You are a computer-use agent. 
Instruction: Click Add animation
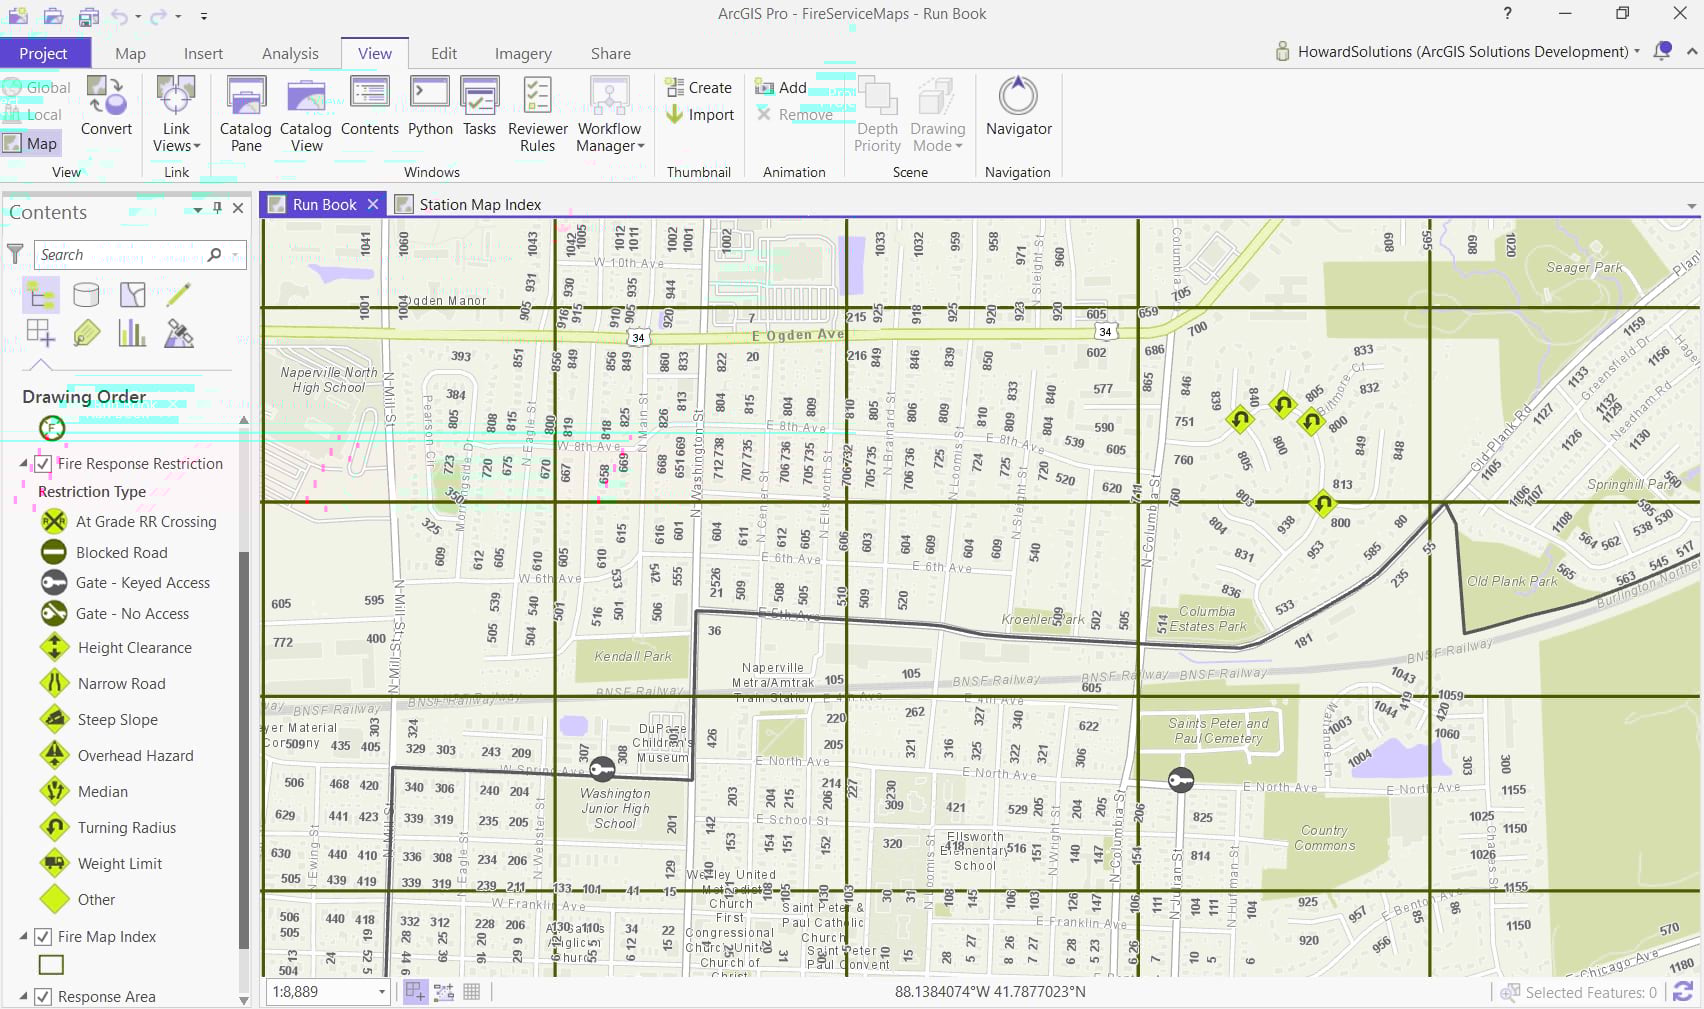pos(781,88)
